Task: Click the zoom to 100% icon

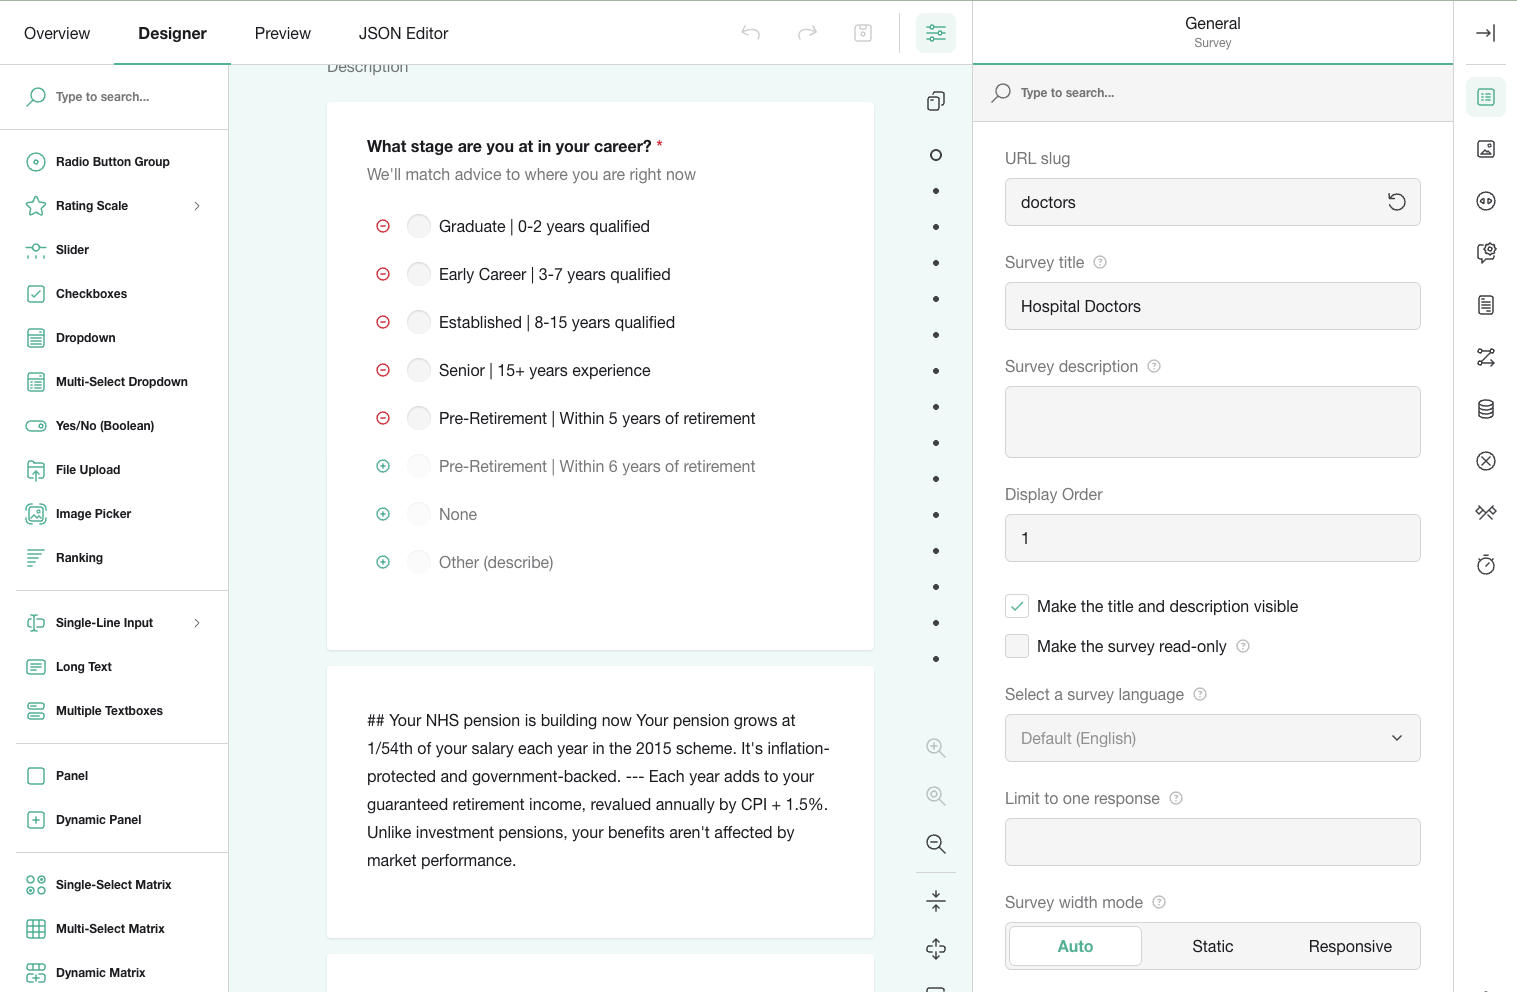Action: (x=936, y=796)
